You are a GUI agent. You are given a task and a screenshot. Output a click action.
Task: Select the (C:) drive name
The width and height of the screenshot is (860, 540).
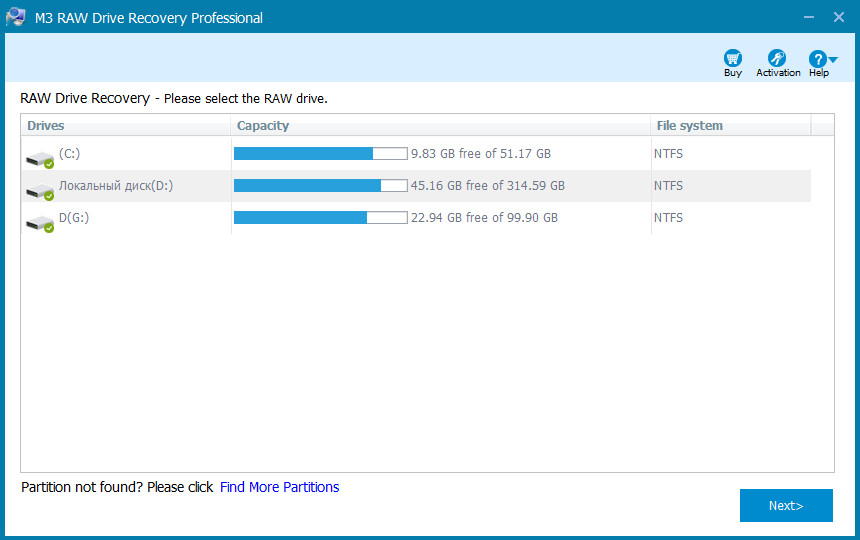(70, 154)
